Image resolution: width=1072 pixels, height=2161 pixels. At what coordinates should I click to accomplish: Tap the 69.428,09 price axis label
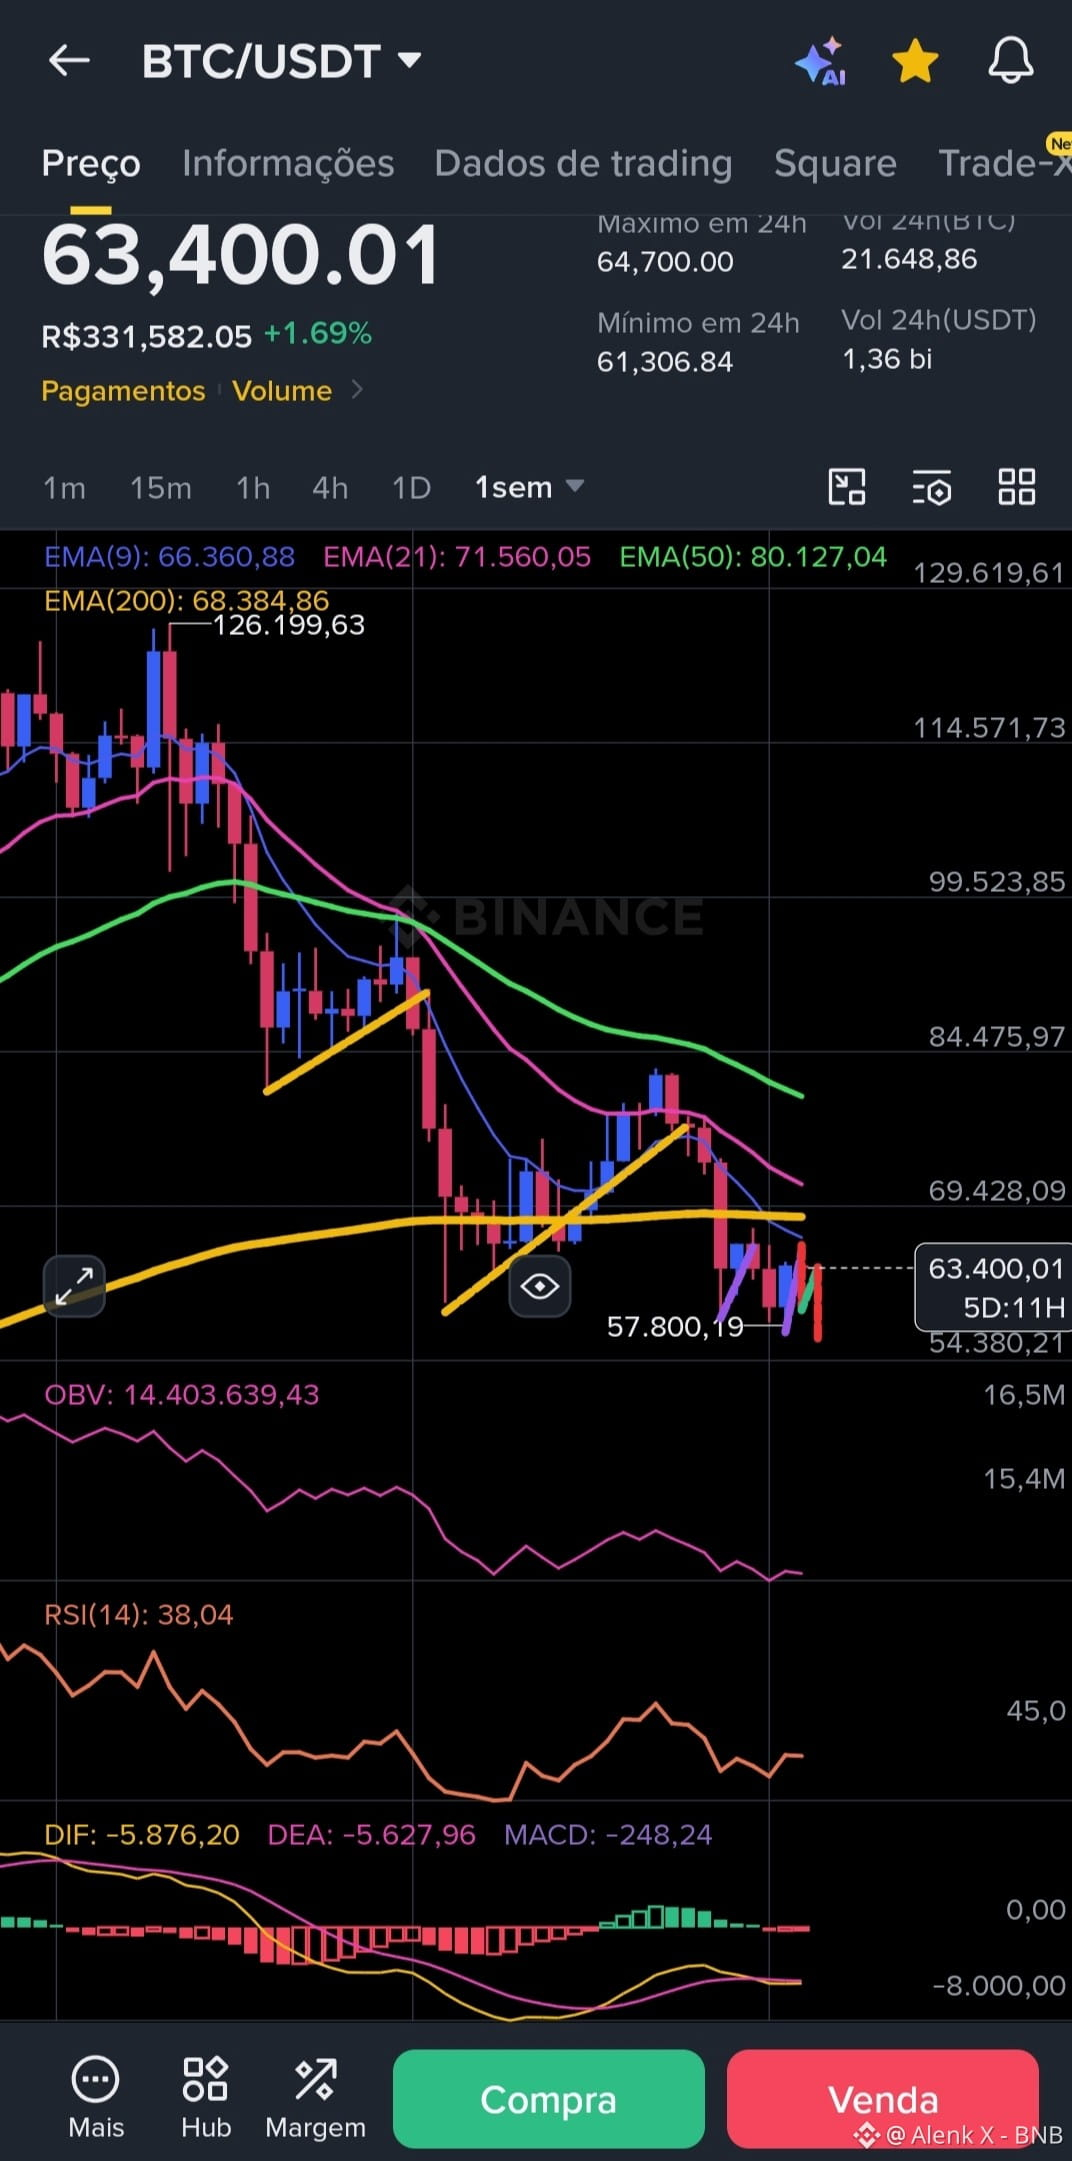click(997, 1191)
